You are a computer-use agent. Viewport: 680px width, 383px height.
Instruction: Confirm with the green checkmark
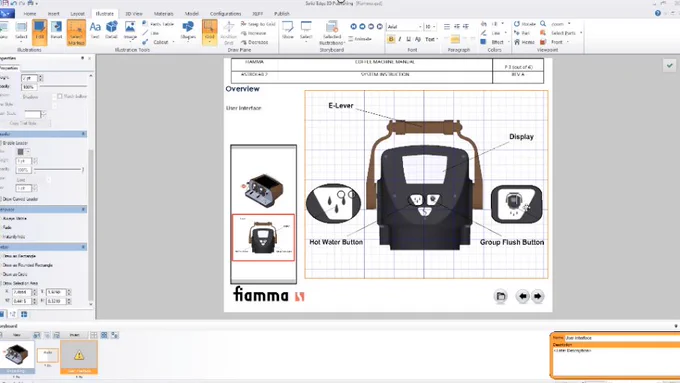(670, 65)
